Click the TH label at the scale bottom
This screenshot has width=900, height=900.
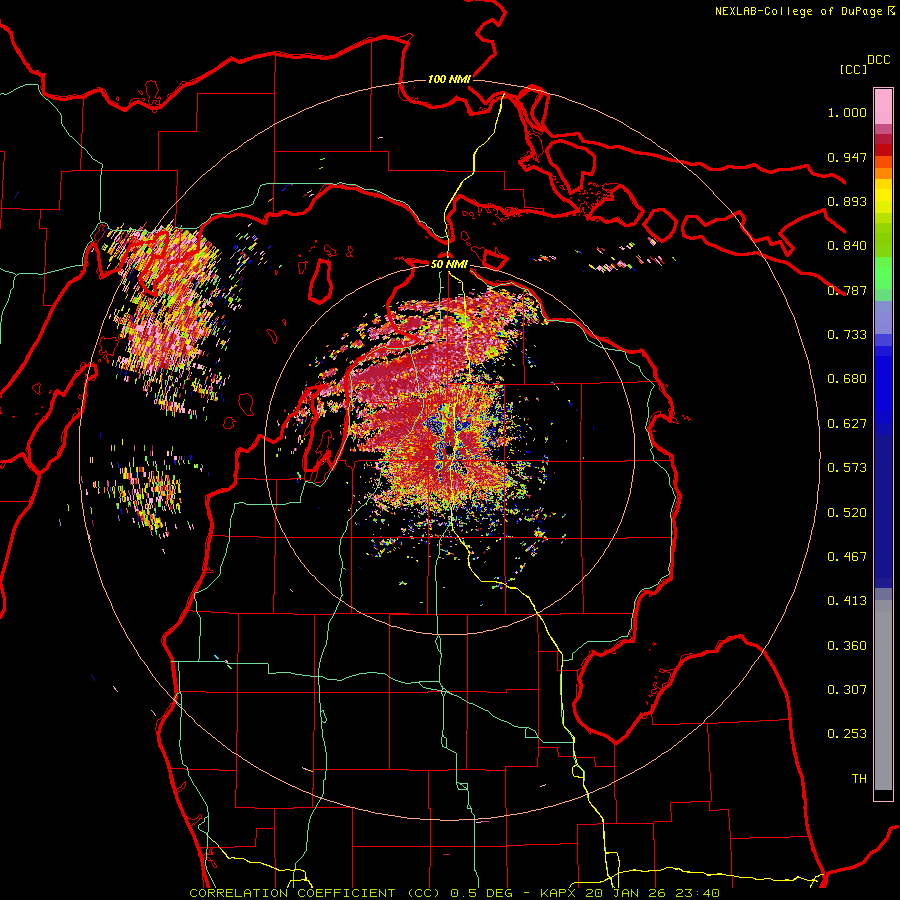click(859, 779)
